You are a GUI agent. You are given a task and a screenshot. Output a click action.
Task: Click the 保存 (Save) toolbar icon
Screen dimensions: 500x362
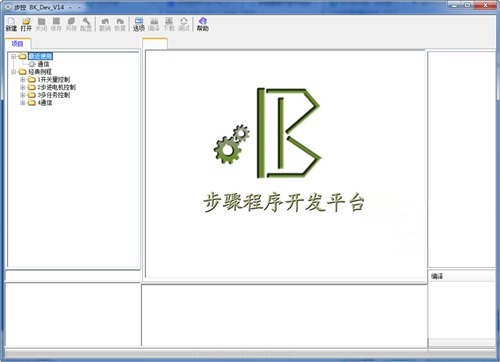[56, 24]
